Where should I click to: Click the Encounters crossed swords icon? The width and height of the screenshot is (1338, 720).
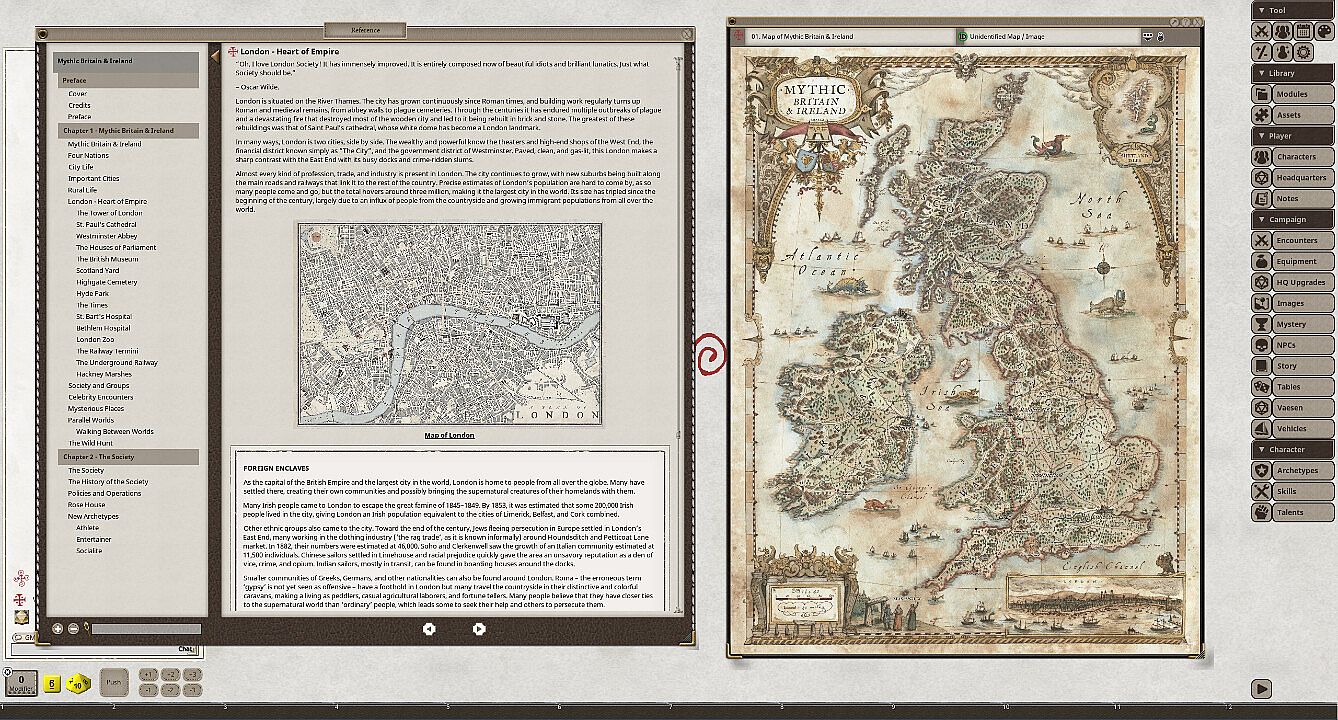[x=1261, y=240]
